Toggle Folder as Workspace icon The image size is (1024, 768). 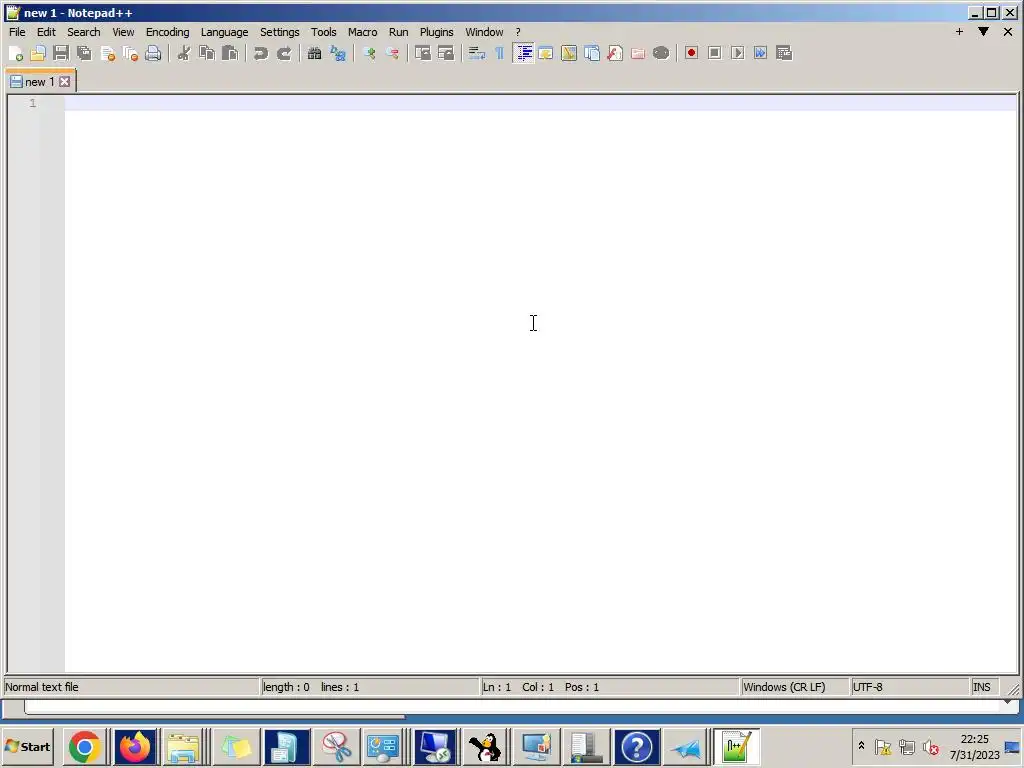[638, 54]
